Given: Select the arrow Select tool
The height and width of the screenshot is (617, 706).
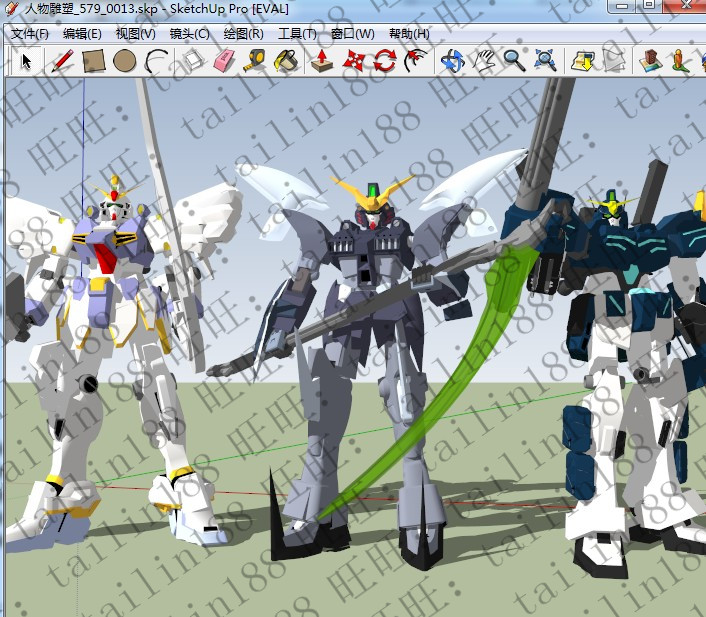Looking at the screenshot, I should click(x=26, y=61).
